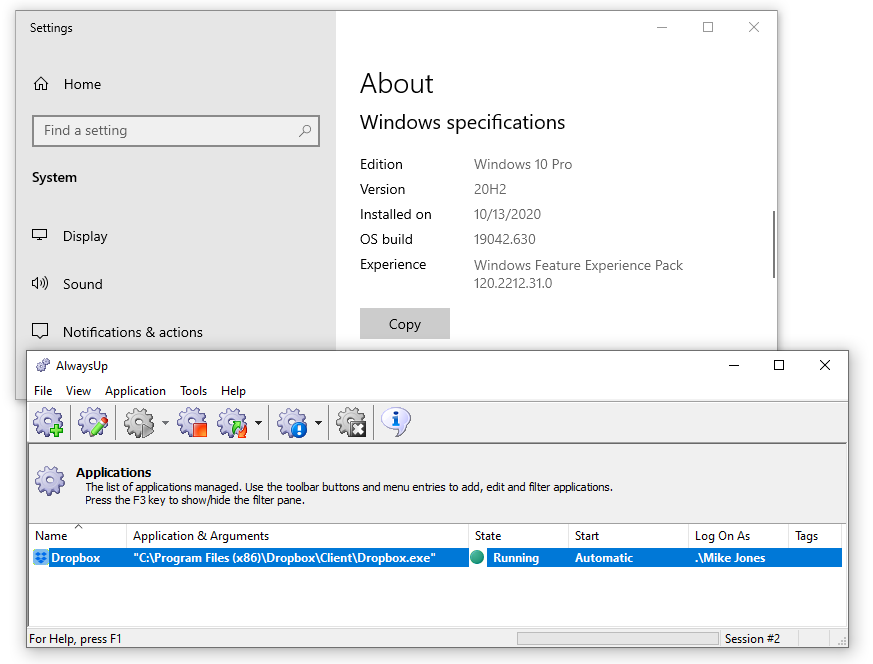
Task: Click the Edit Application pencil gear icon
Action: [x=92, y=422]
